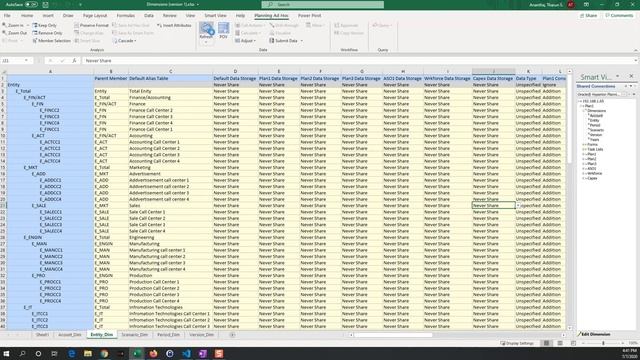Click the Comments button
Viewport: 640px width, 360px height.
[x=619, y=16]
